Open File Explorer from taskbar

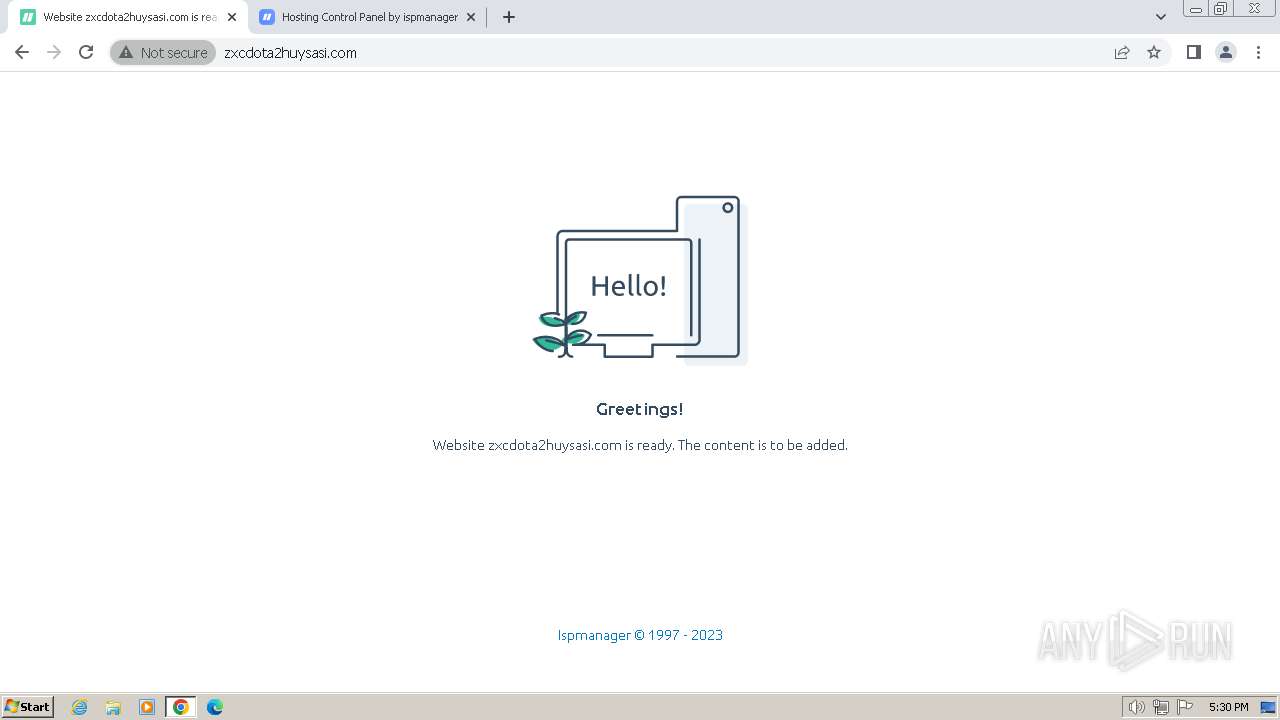click(x=113, y=707)
